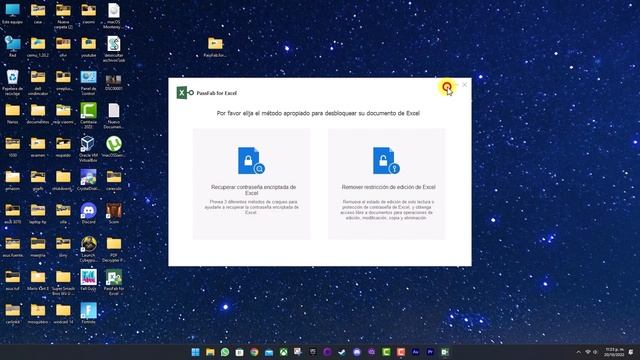Select the PassFab folder on the desktop
This screenshot has width=640, height=360.
[215, 47]
